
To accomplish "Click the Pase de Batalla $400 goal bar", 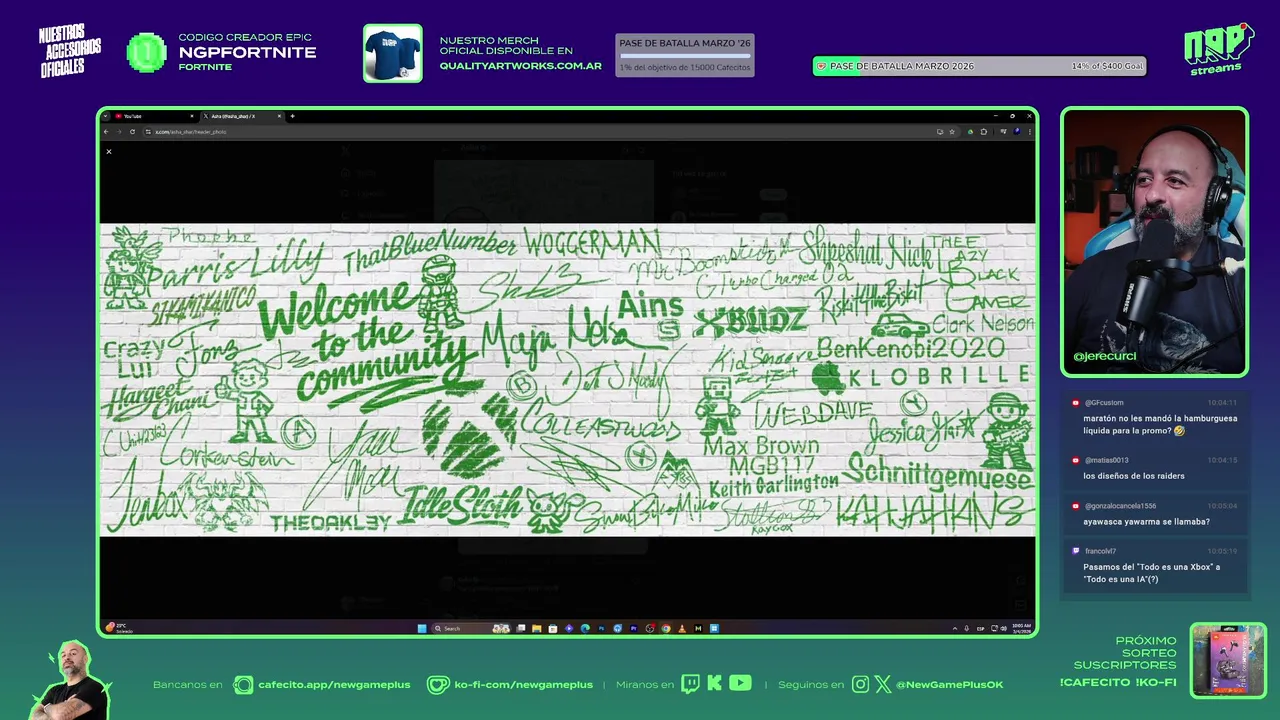I will pos(979,66).
